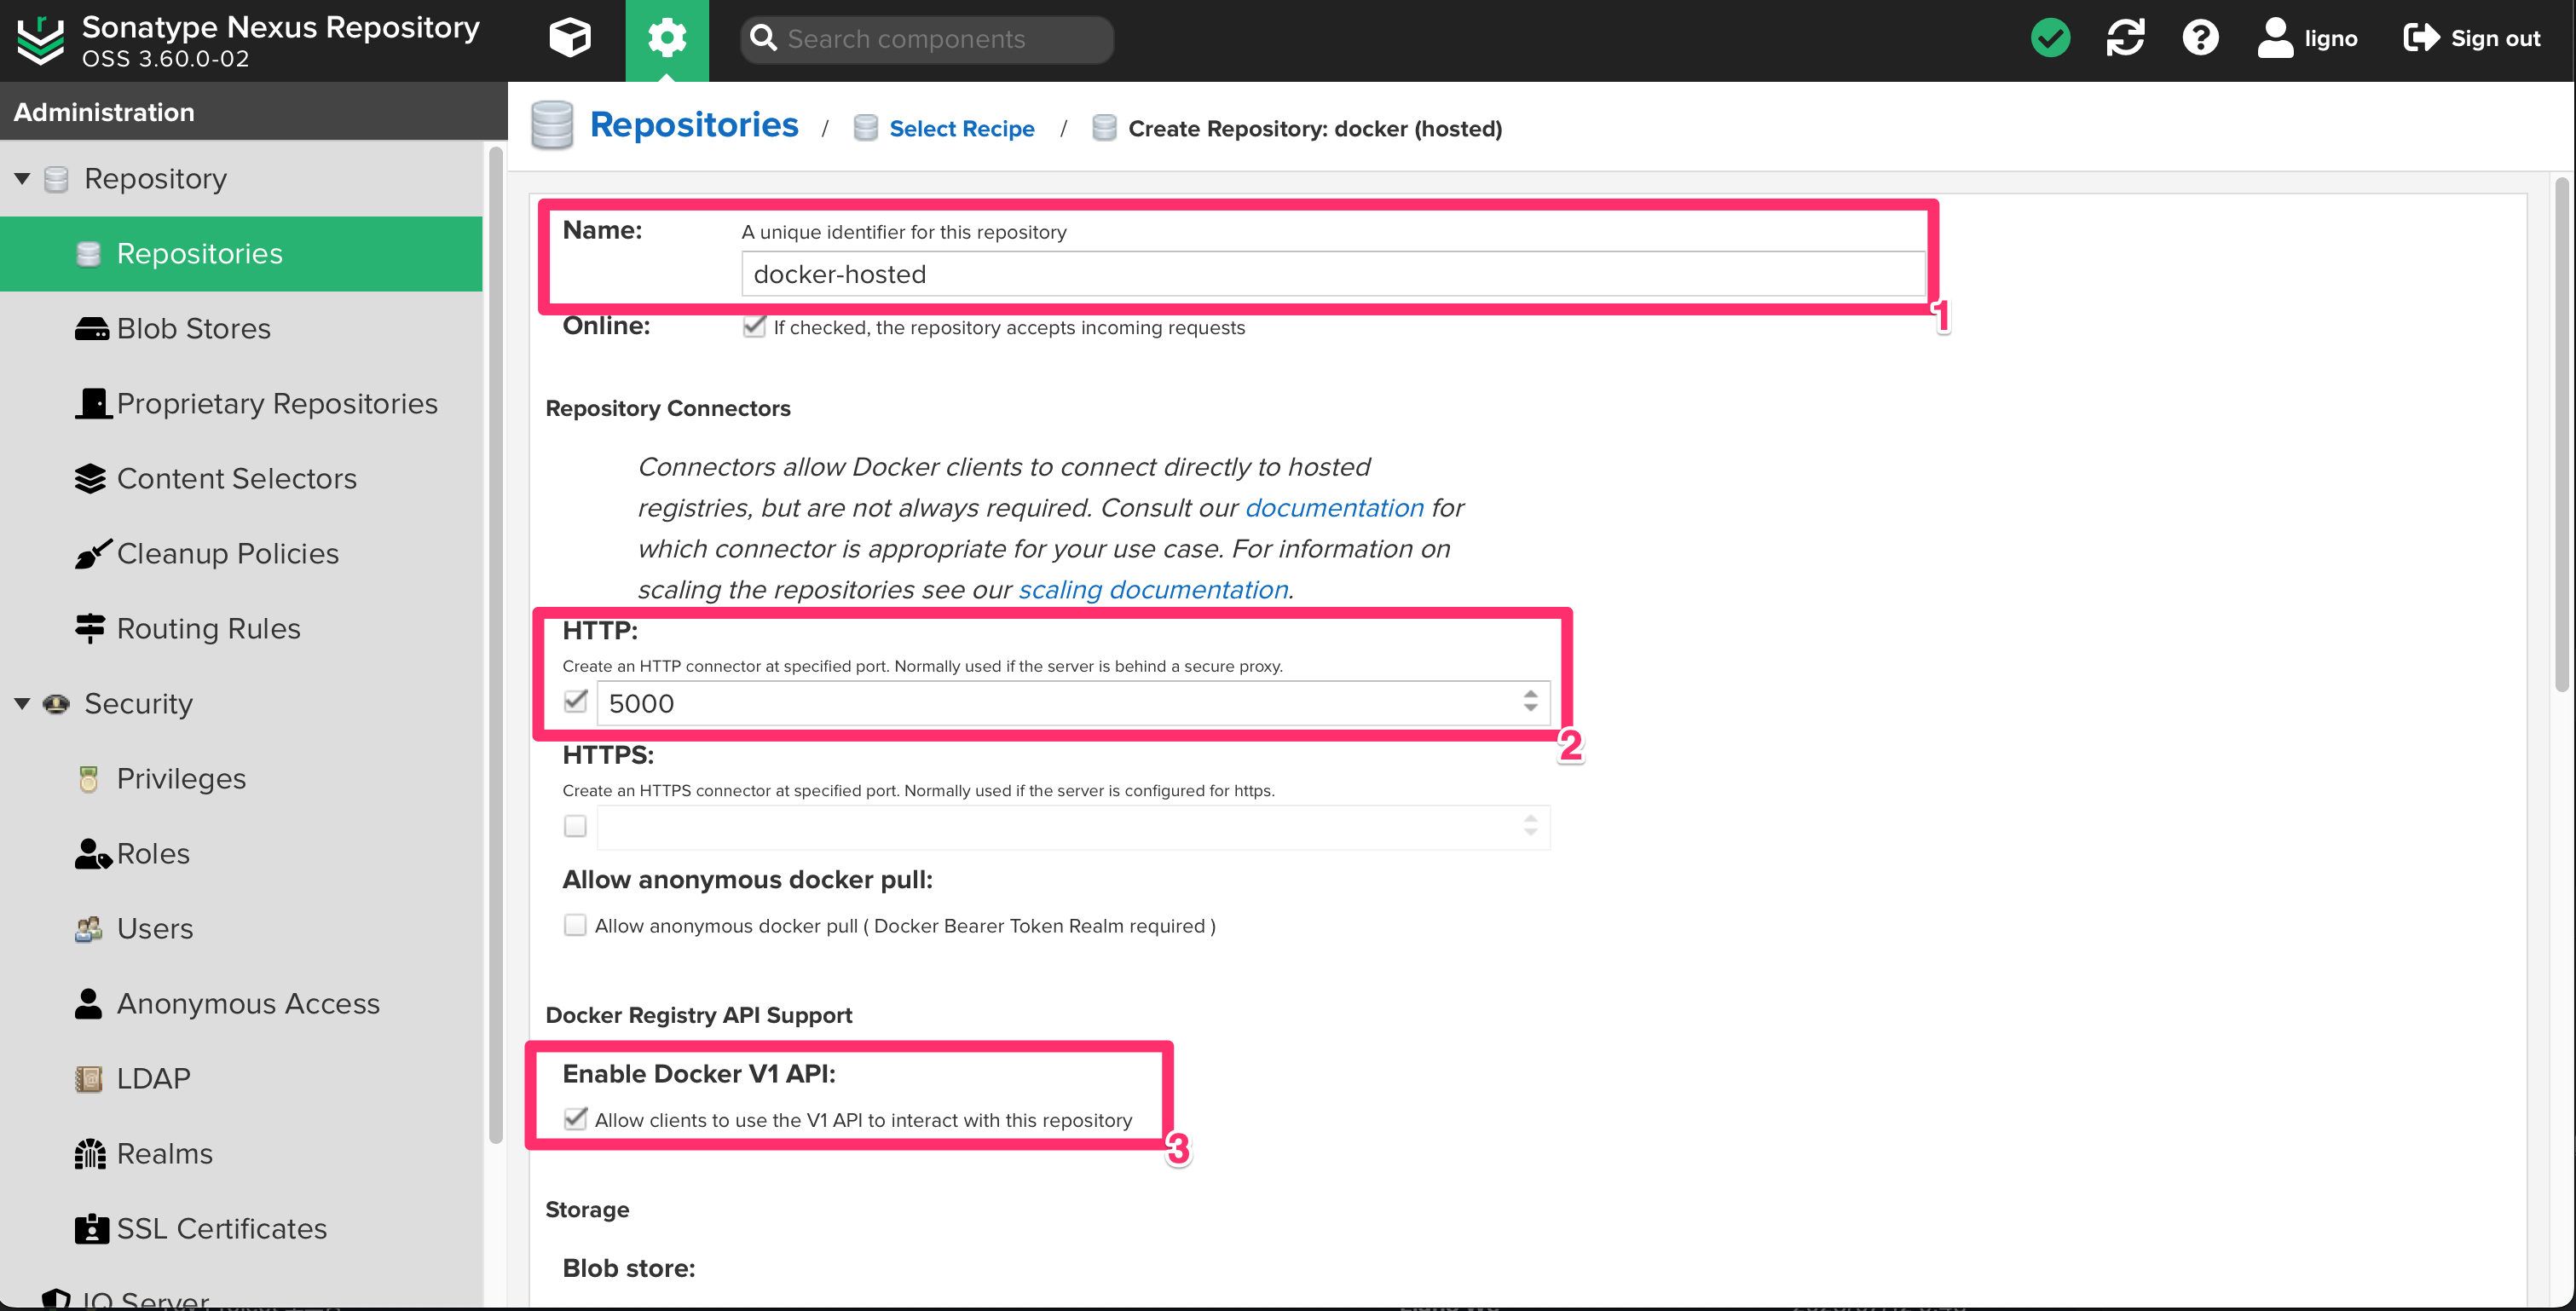
Task: Click the system health checkmark icon
Action: (2050, 38)
